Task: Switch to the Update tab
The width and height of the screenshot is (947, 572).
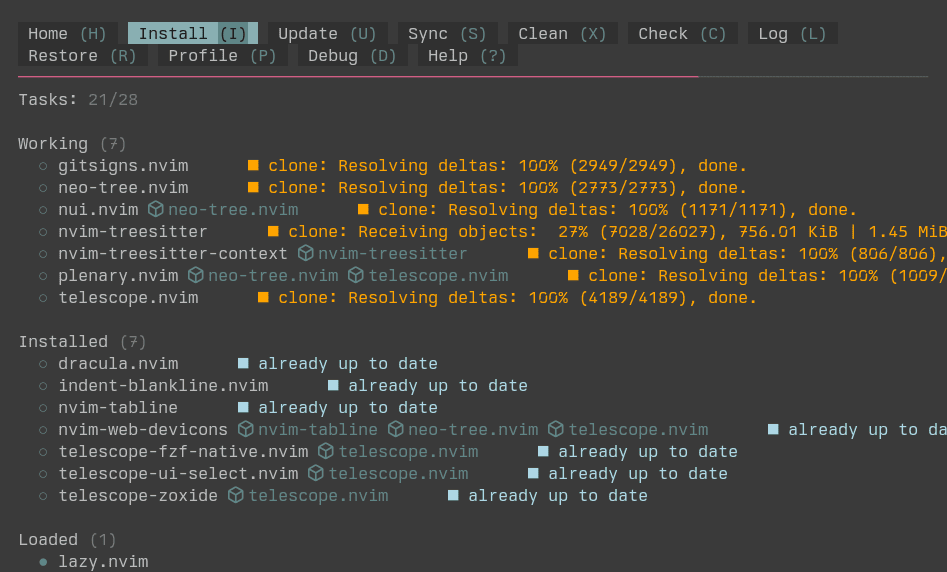Action: tap(327, 34)
